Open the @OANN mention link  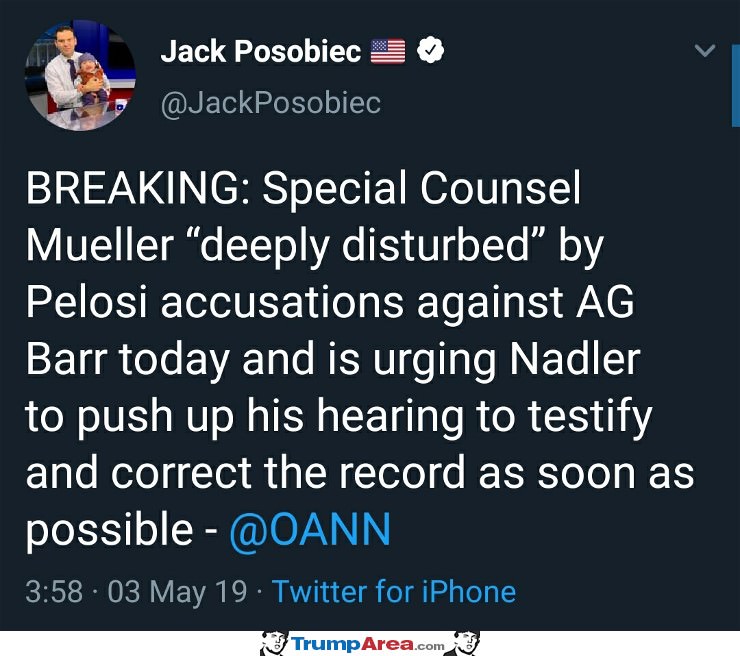pyautogui.click(x=310, y=530)
